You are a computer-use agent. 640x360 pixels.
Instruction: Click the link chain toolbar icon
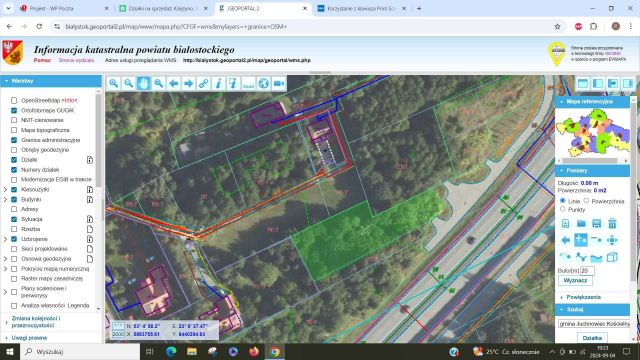tap(203, 84)
